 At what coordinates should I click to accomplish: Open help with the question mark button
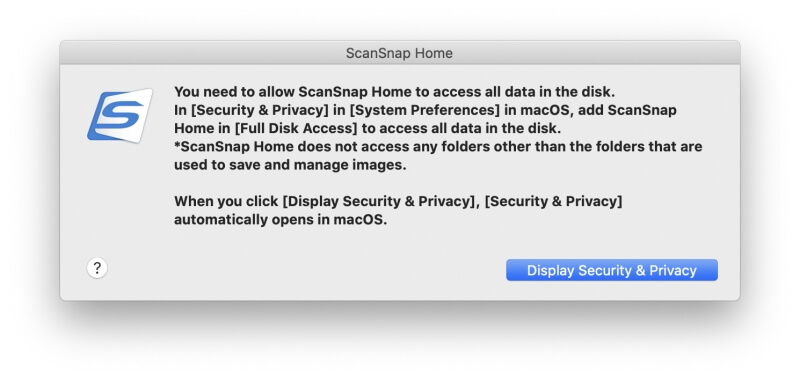tap(97, 268)
